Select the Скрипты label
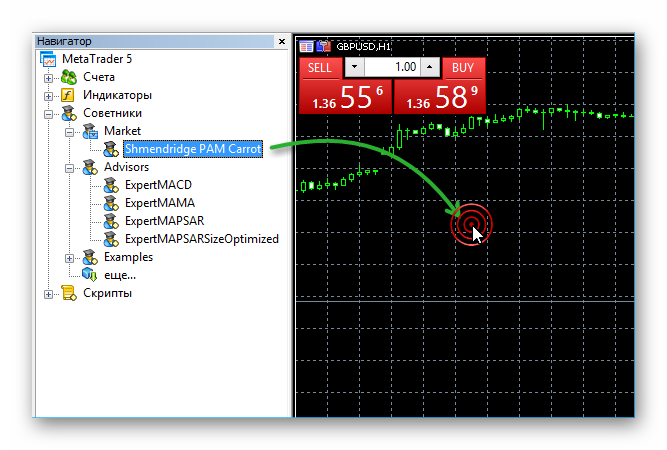 click(x=107, y=293)
